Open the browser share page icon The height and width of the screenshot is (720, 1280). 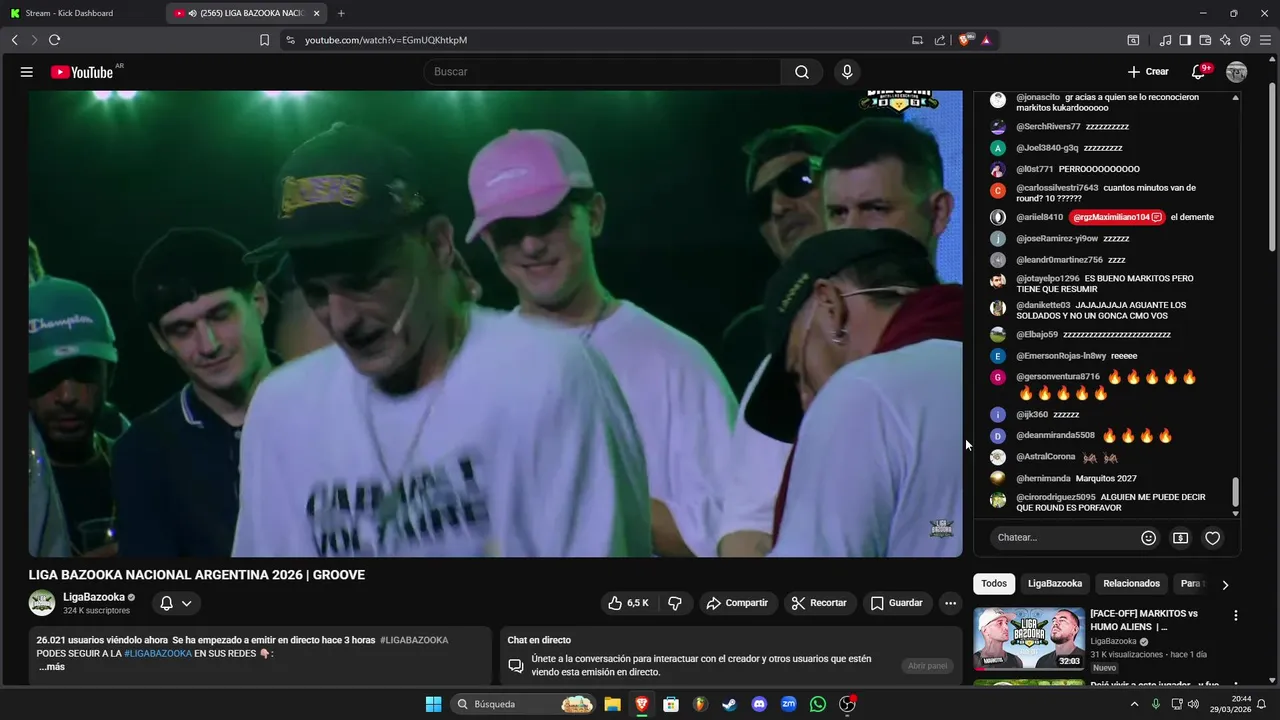click(x=939, y=40)
